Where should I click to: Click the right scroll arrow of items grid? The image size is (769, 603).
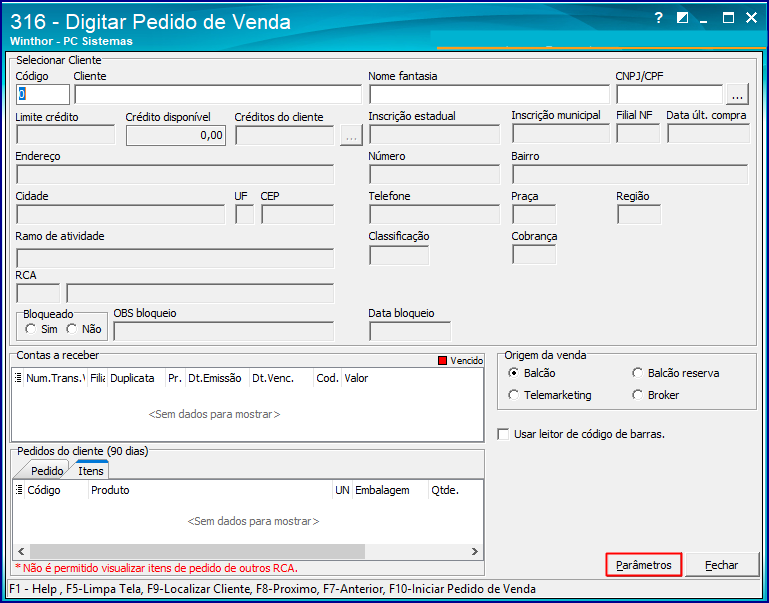point(475,551)
